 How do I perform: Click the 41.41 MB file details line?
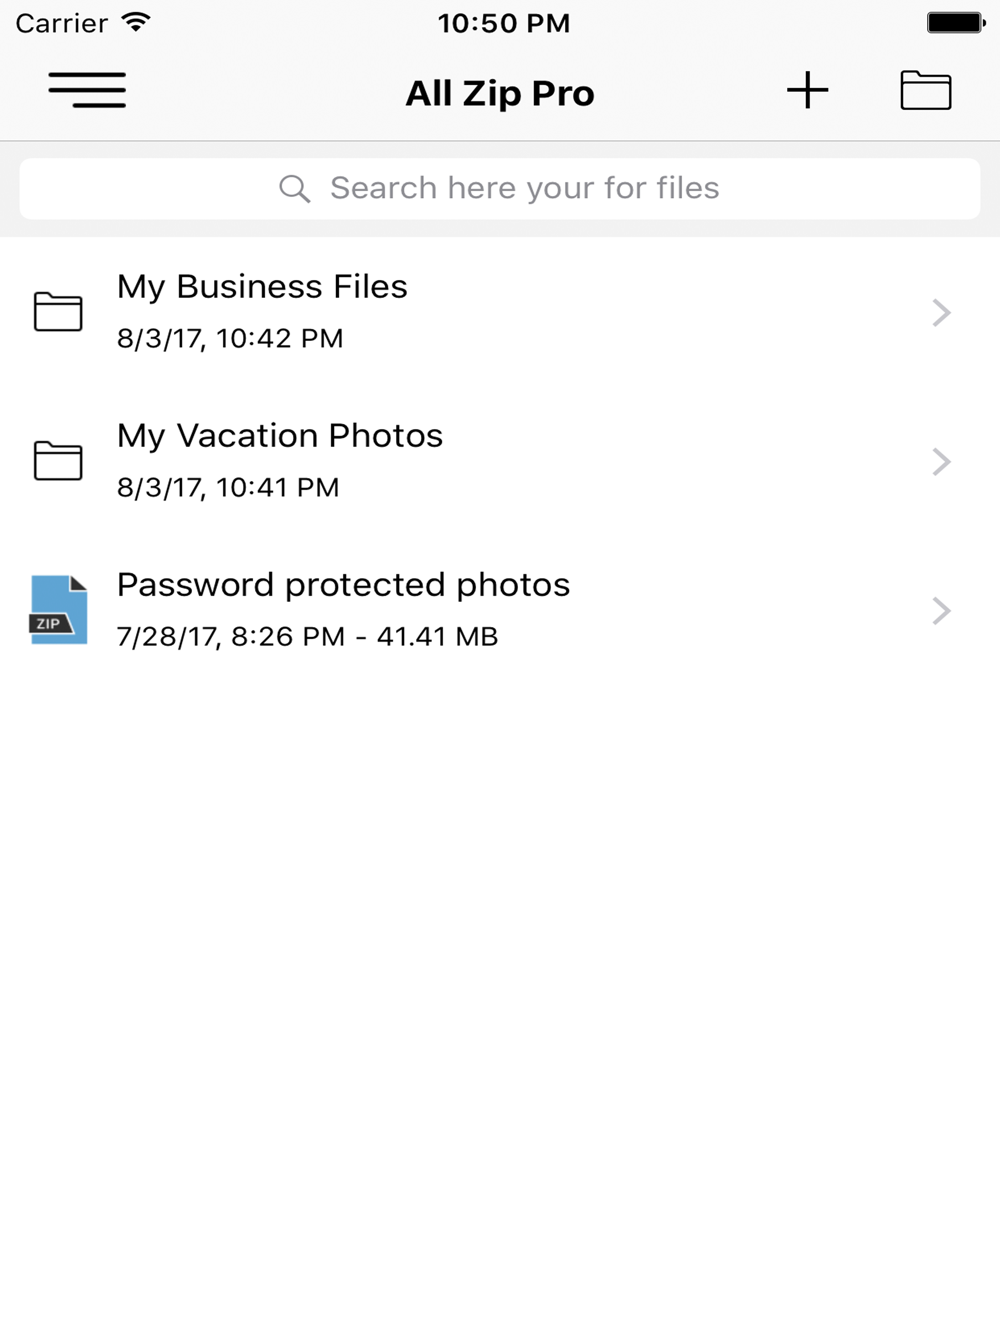coord(307,636)
